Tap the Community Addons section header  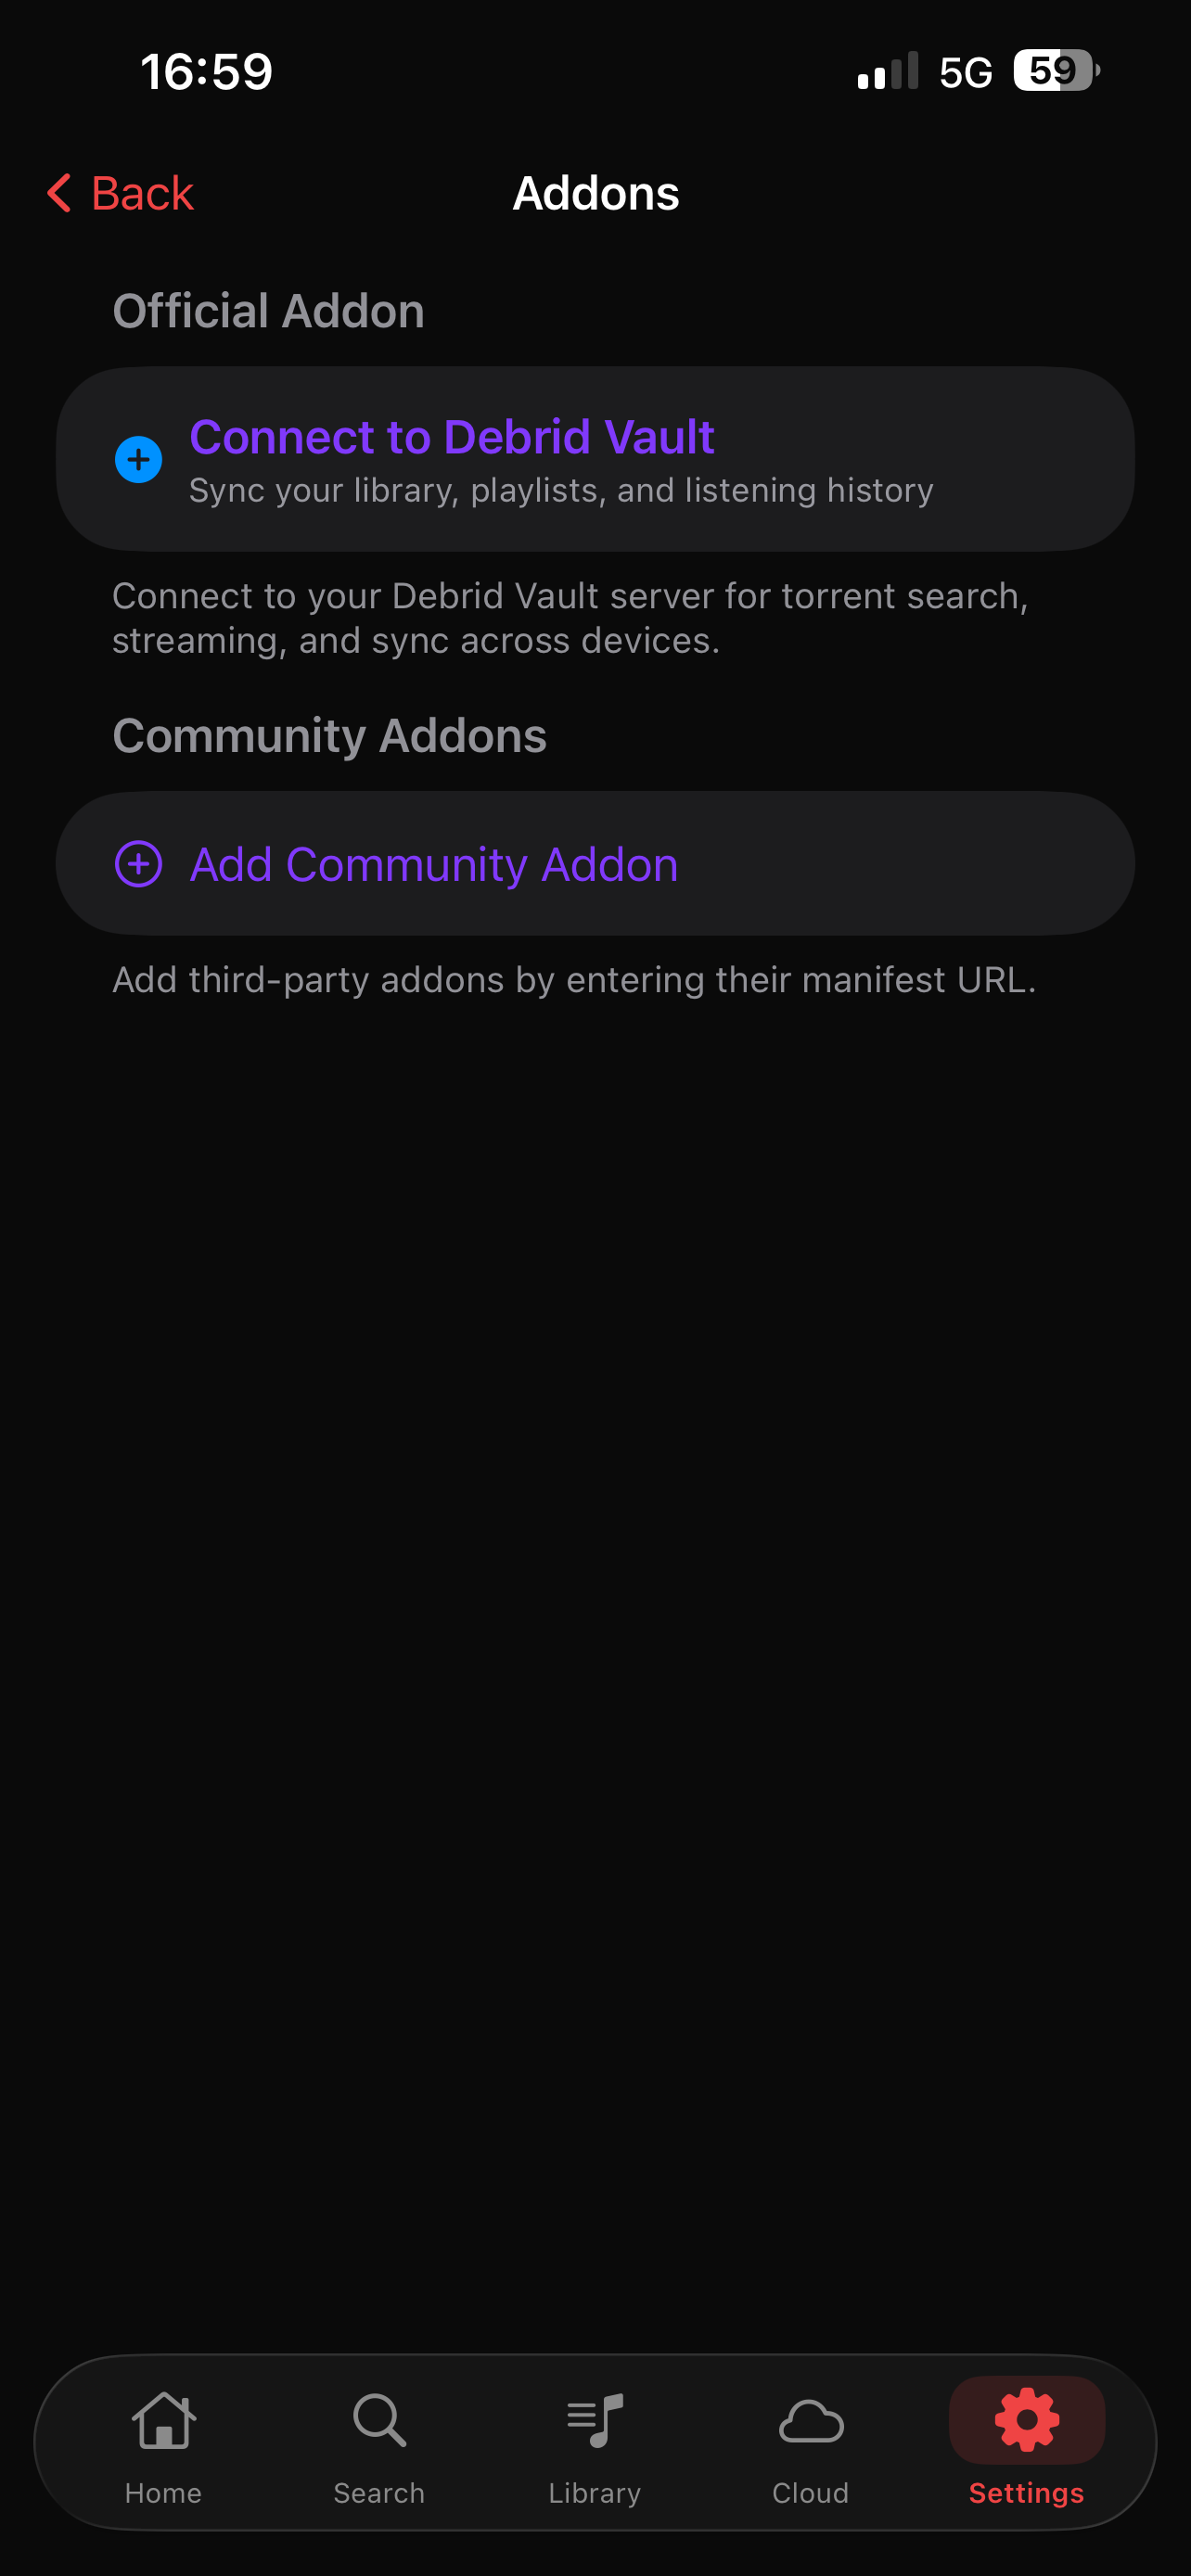329,736
